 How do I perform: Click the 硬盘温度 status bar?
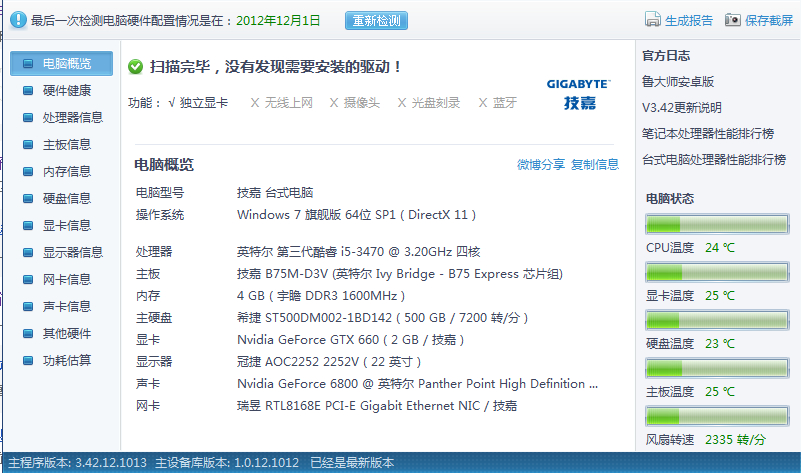click(x=717, y=320)
